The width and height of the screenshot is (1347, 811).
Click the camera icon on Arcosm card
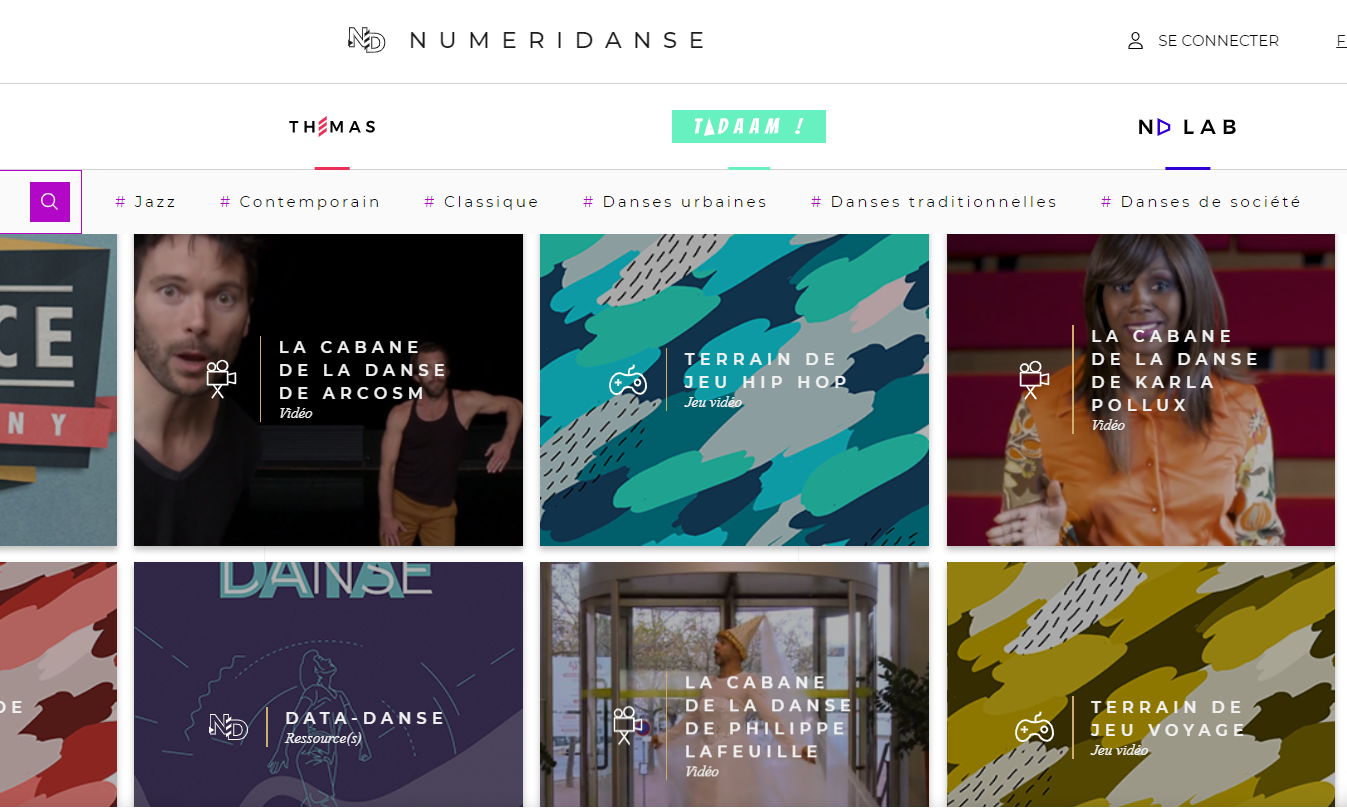tap(220, 378)
